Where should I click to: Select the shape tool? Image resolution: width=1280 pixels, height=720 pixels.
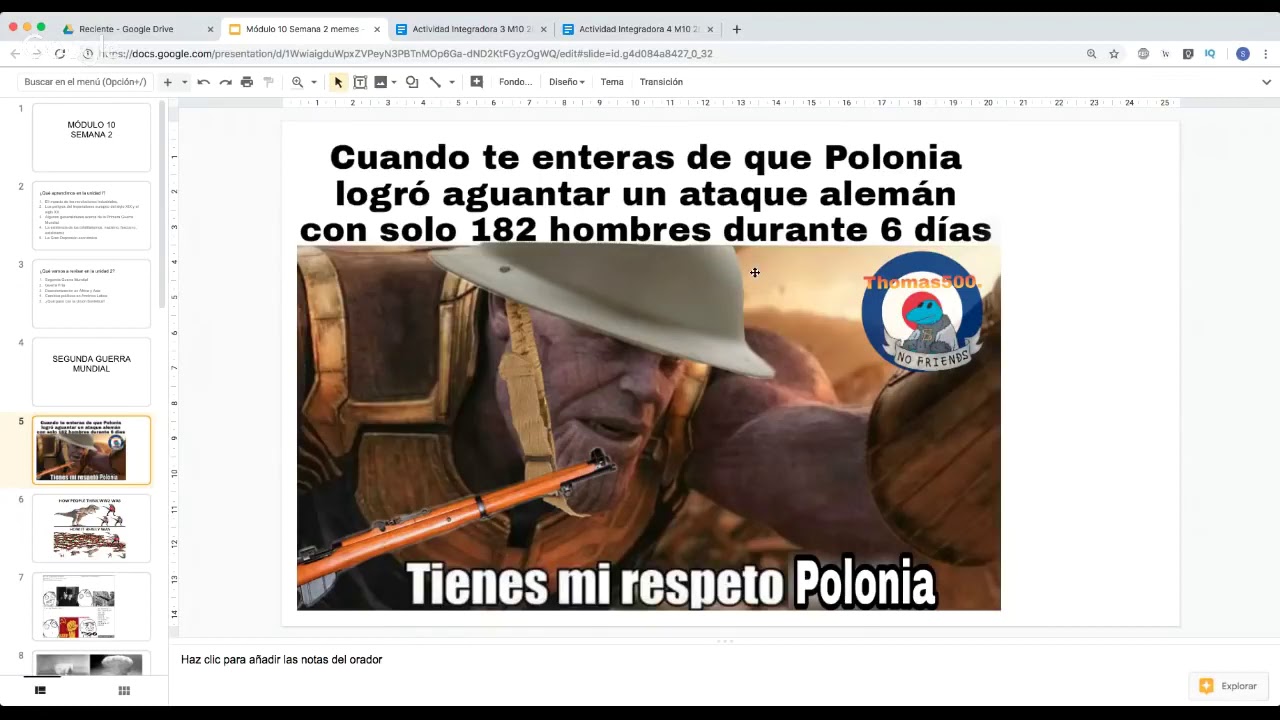point(411,82)
